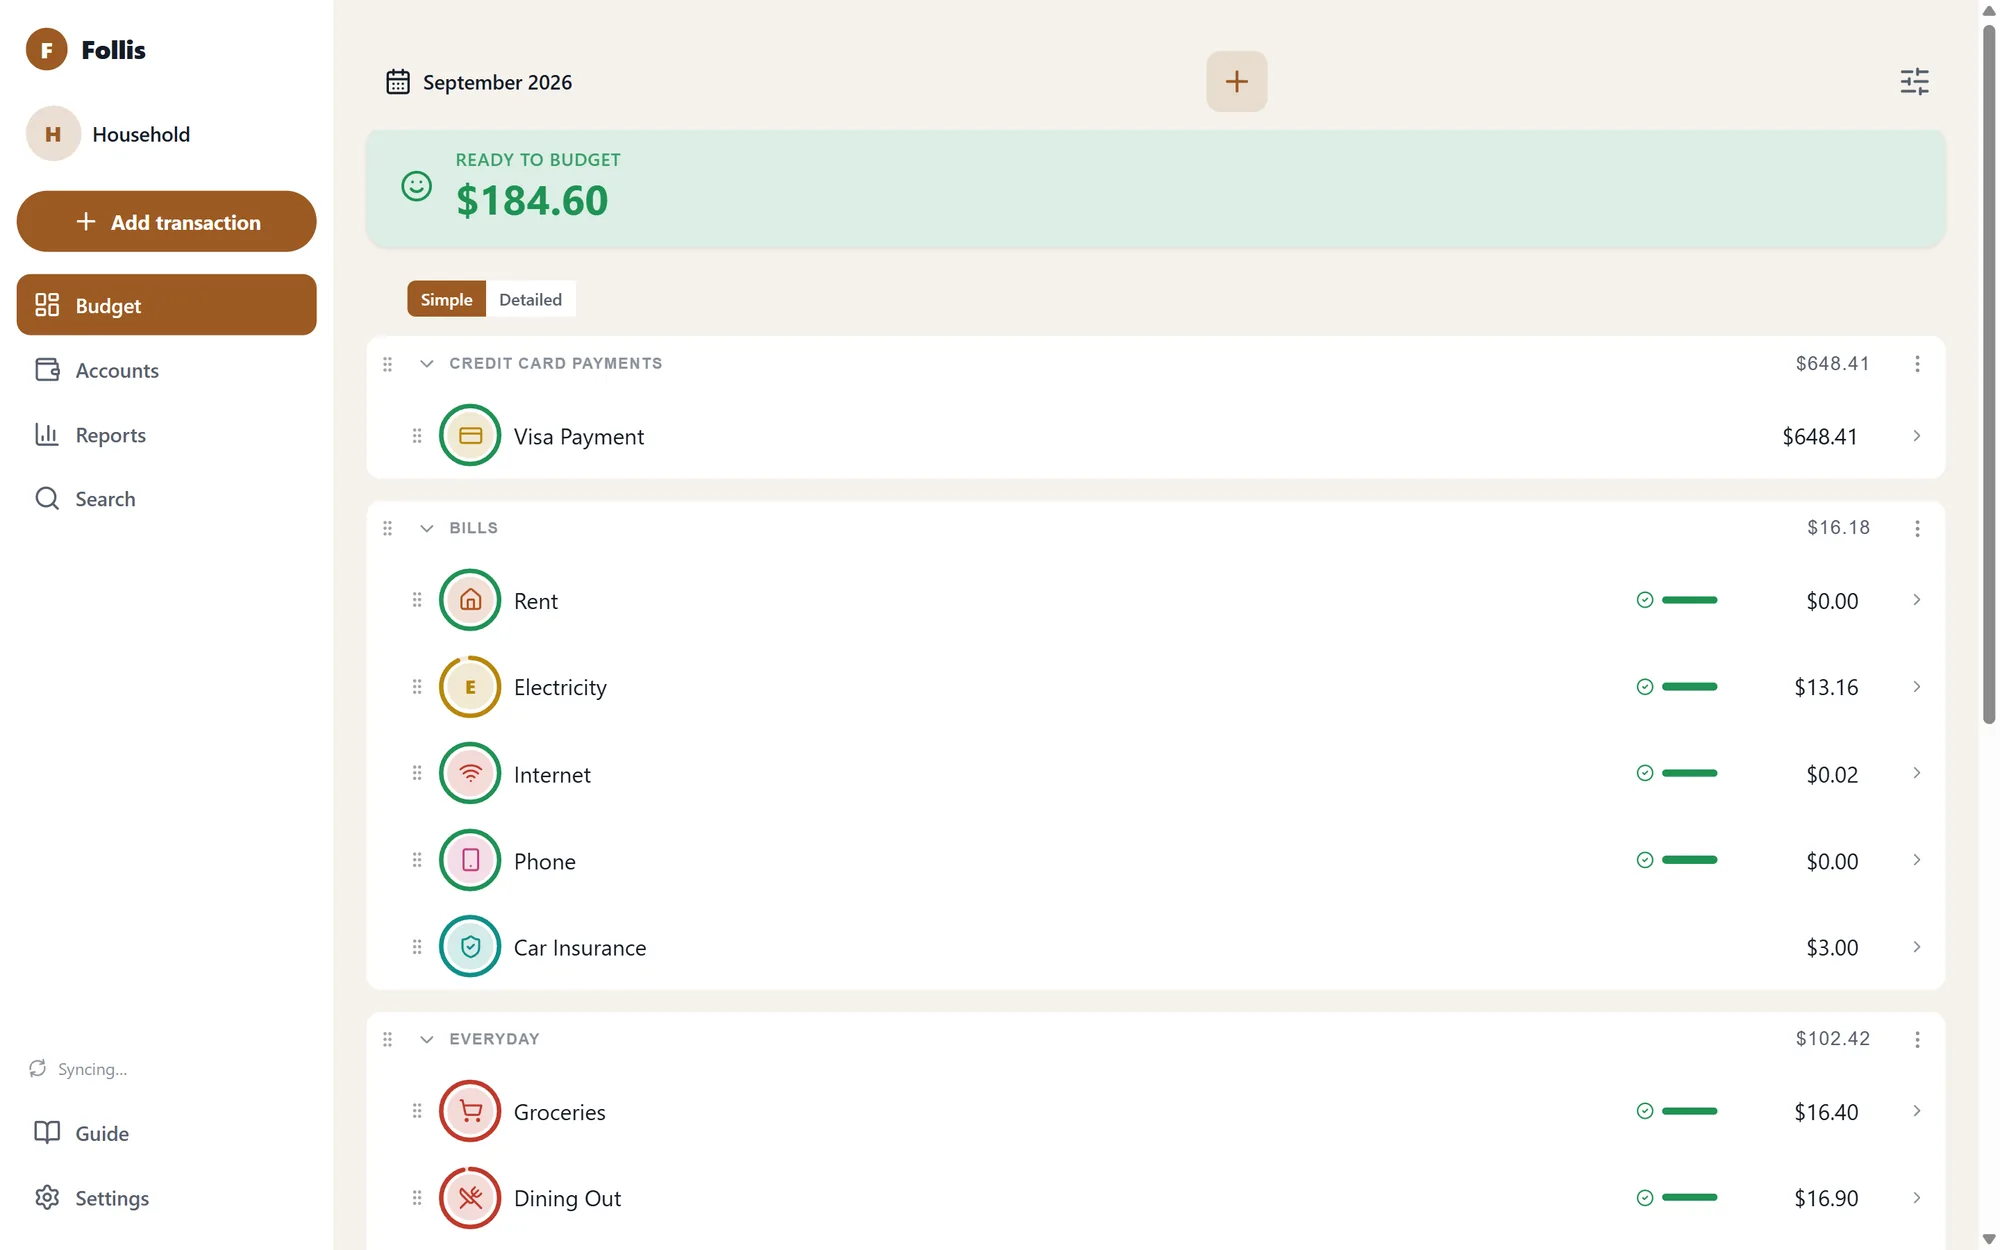Click the Bills group drag handle
This screenshot has width=2000, height=1250.
[388, 528]
